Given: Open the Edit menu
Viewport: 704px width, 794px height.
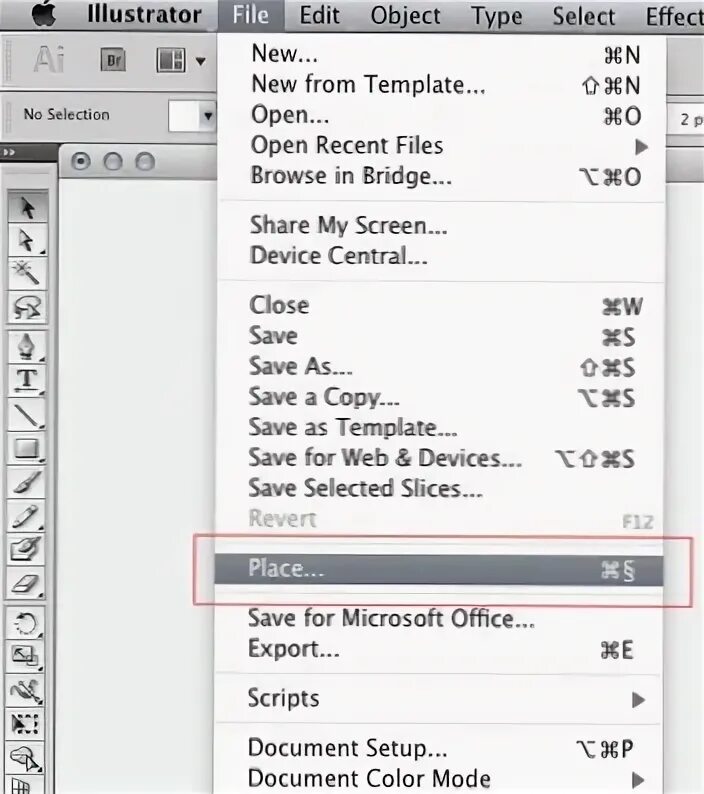Looking at the screenshot, I should point(320,15).
